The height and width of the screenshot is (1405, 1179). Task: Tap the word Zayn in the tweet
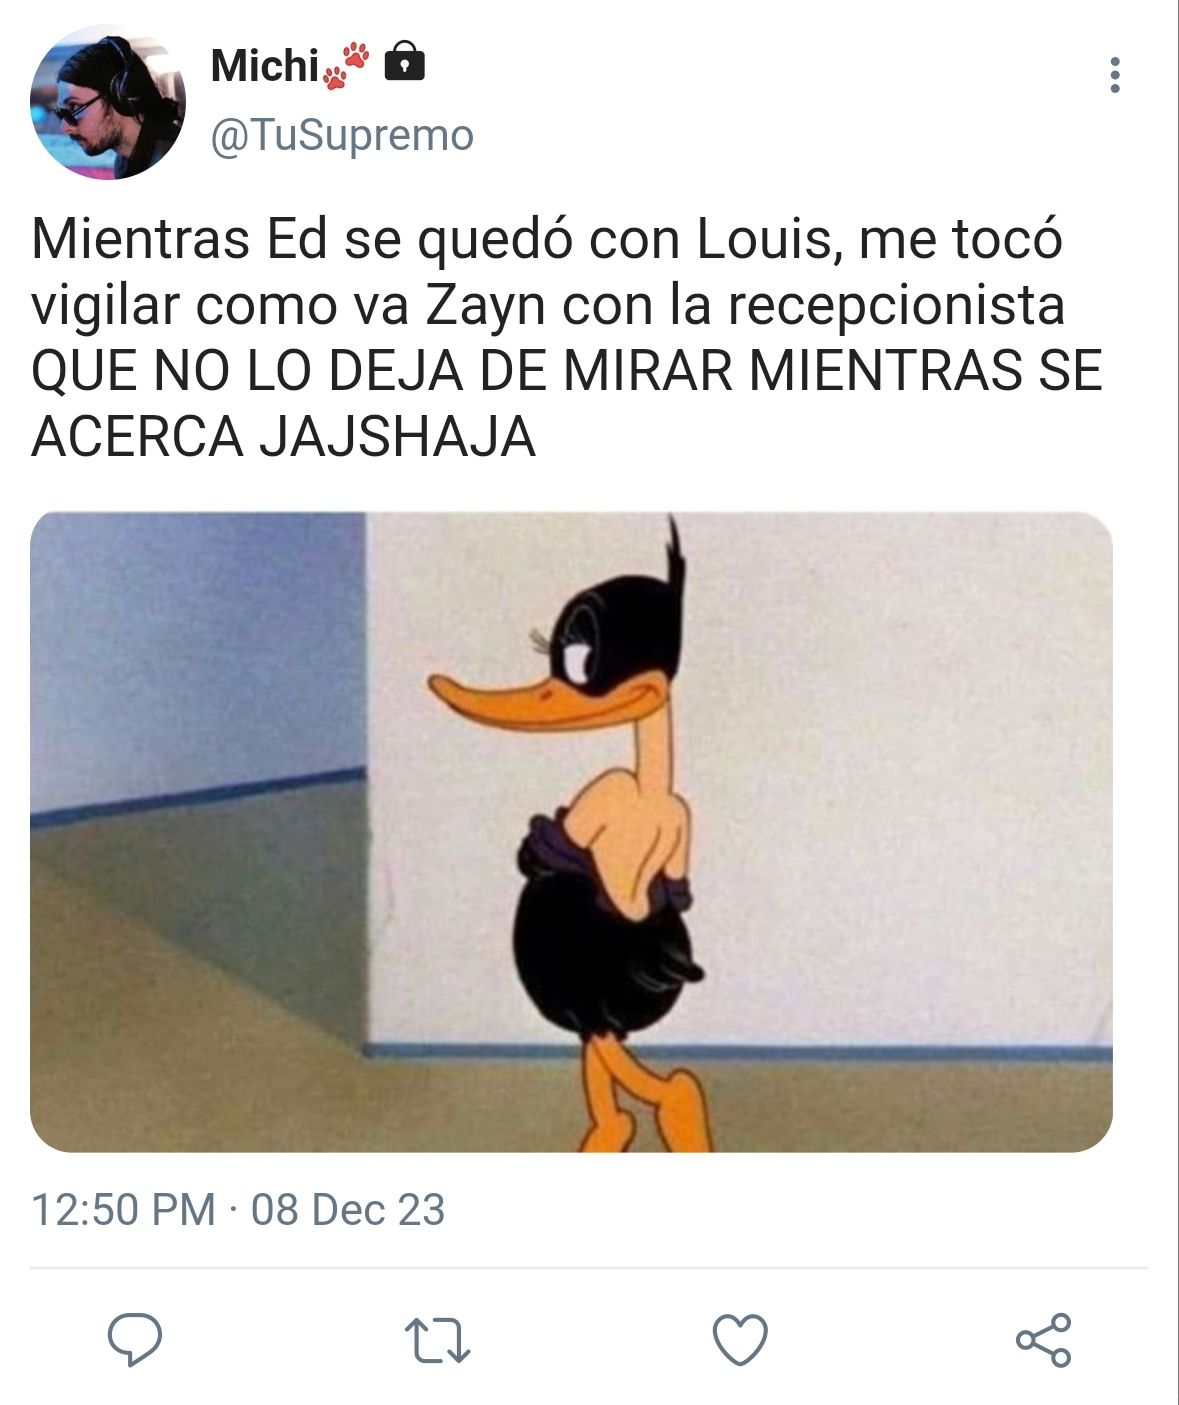(x=486, y=306)
